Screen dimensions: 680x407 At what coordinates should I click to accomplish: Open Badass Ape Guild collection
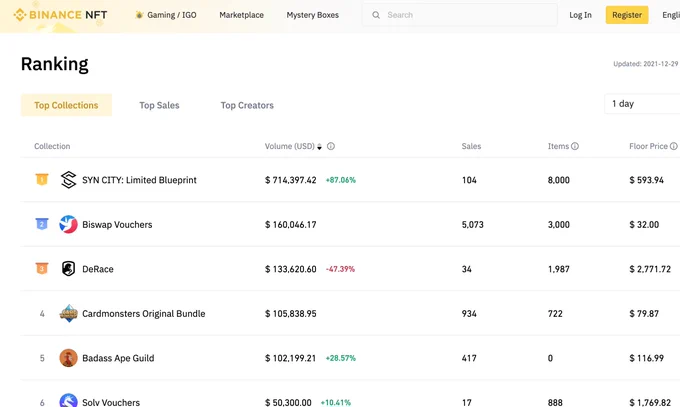tap(118, 358)
